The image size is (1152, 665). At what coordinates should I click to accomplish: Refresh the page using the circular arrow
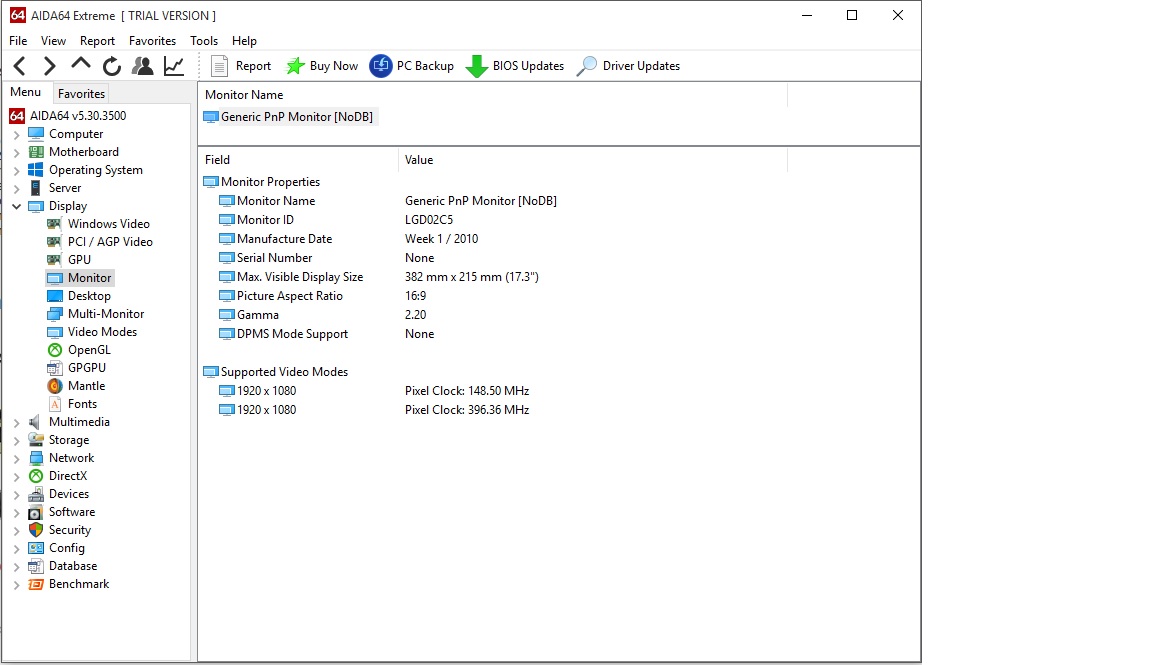coord(112,66)
